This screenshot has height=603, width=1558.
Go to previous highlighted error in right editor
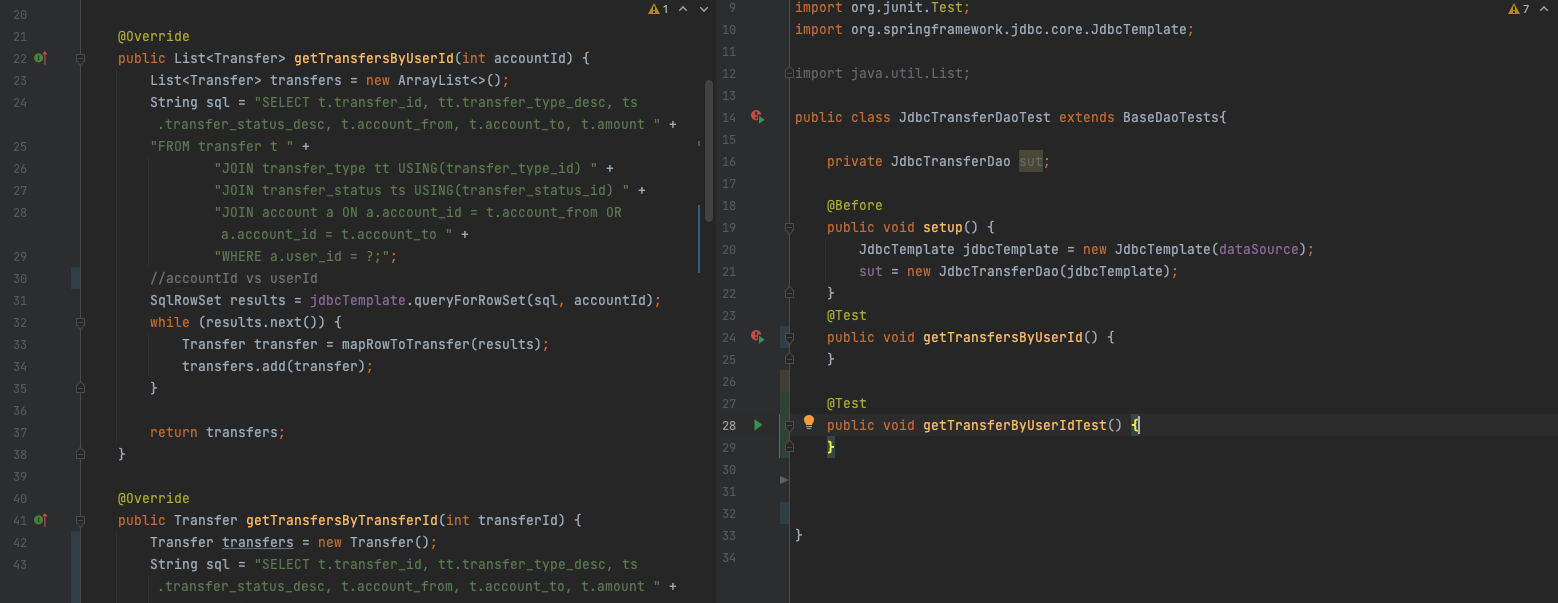(1543, 9)
